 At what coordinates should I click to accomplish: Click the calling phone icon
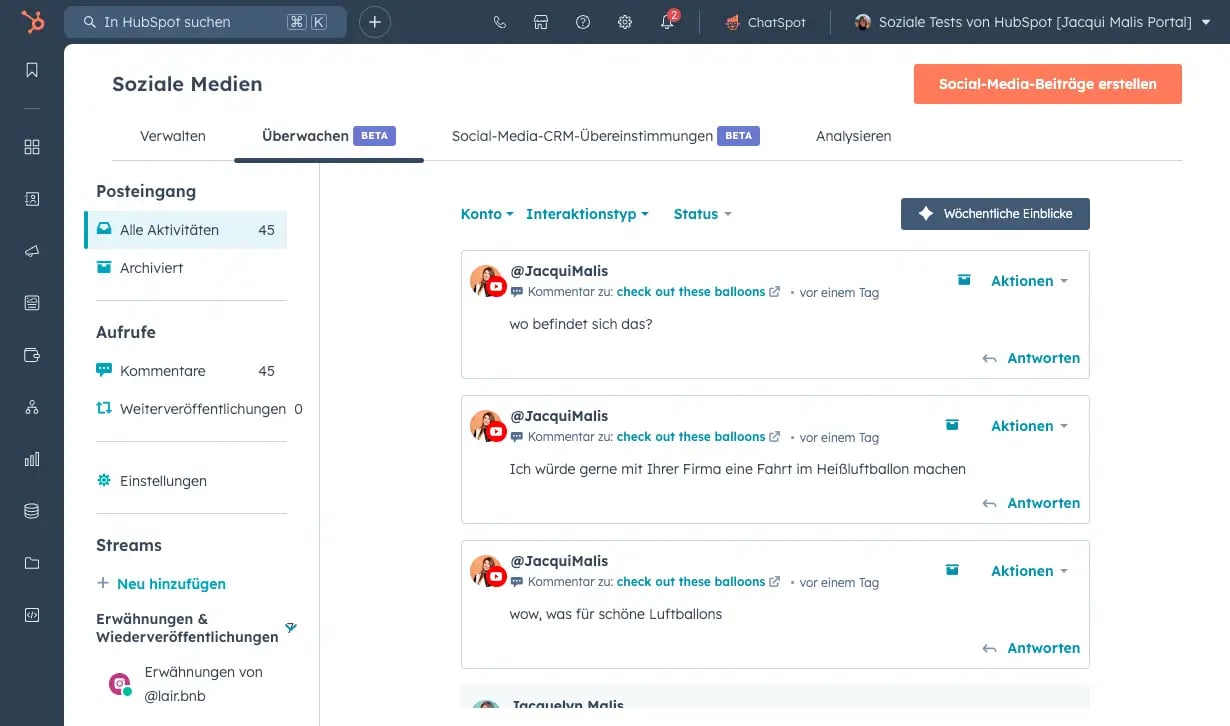pos(499,21)
